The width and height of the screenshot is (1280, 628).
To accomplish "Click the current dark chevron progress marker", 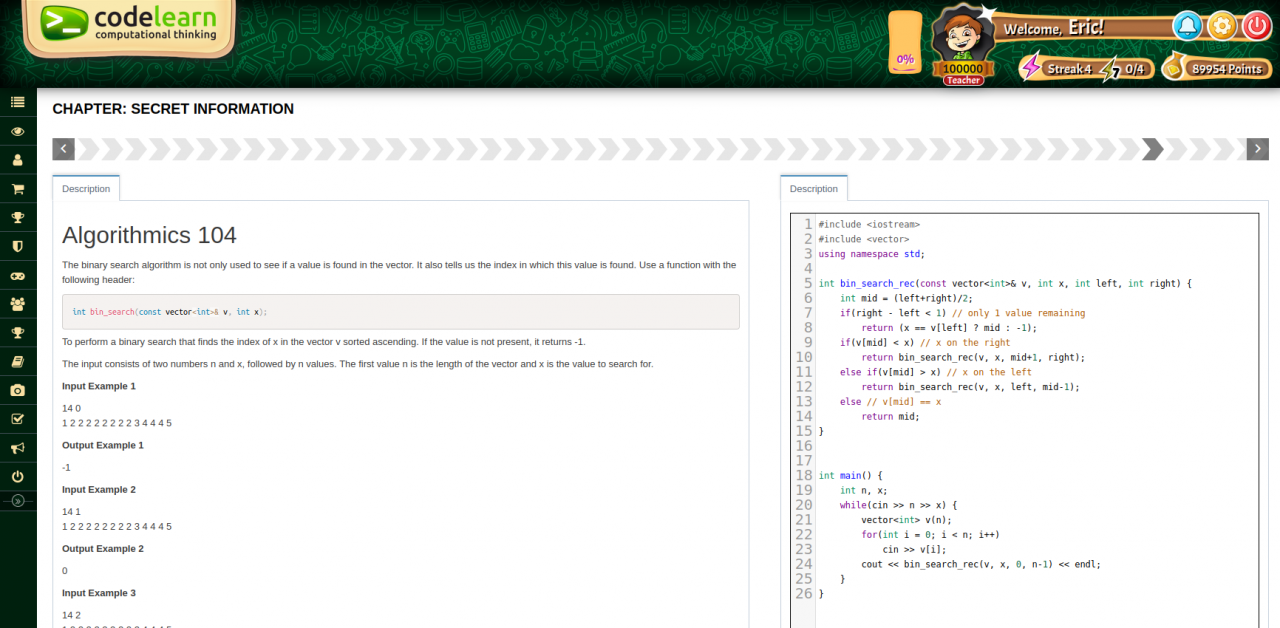I will (1153, 149).
